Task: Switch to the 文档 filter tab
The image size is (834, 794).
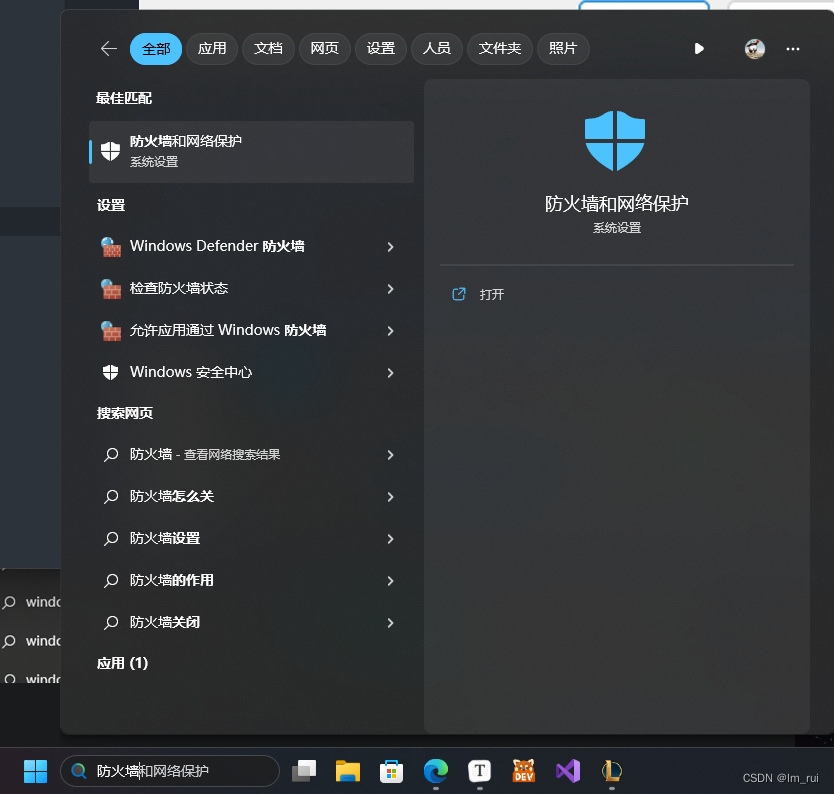Action: click(x=268, y=49)
